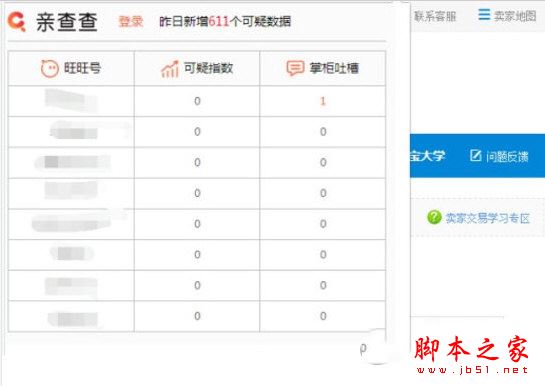The image size is (545, 386).
Task: Click the 可疑指数 chart icon
Action: (170, 68)
